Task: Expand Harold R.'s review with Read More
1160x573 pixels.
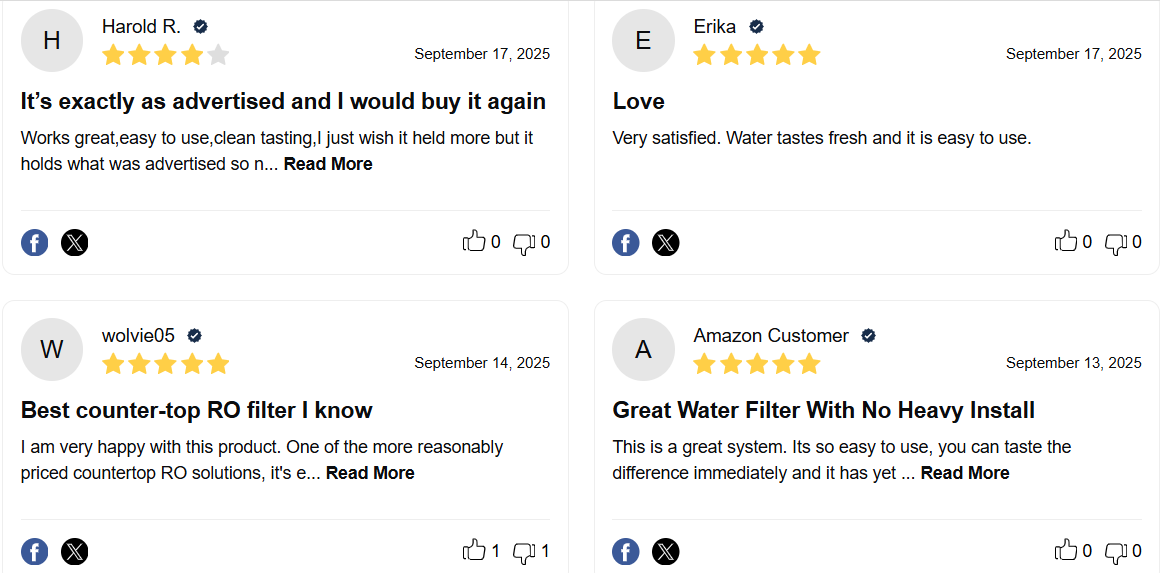Action: (x=328, y=164)
